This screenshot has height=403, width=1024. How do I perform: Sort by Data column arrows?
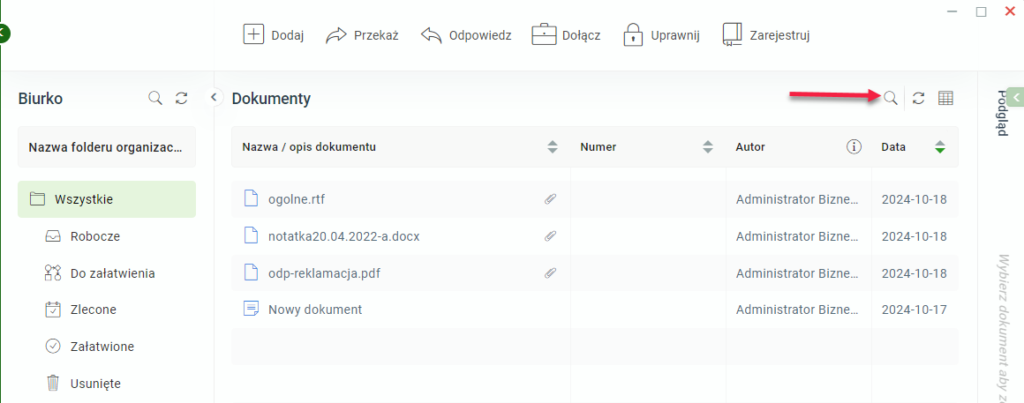pos(940,148)
